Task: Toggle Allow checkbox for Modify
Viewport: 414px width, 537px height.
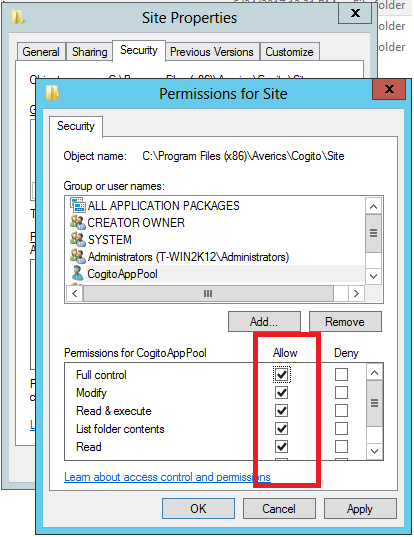Action: [281, 392]
